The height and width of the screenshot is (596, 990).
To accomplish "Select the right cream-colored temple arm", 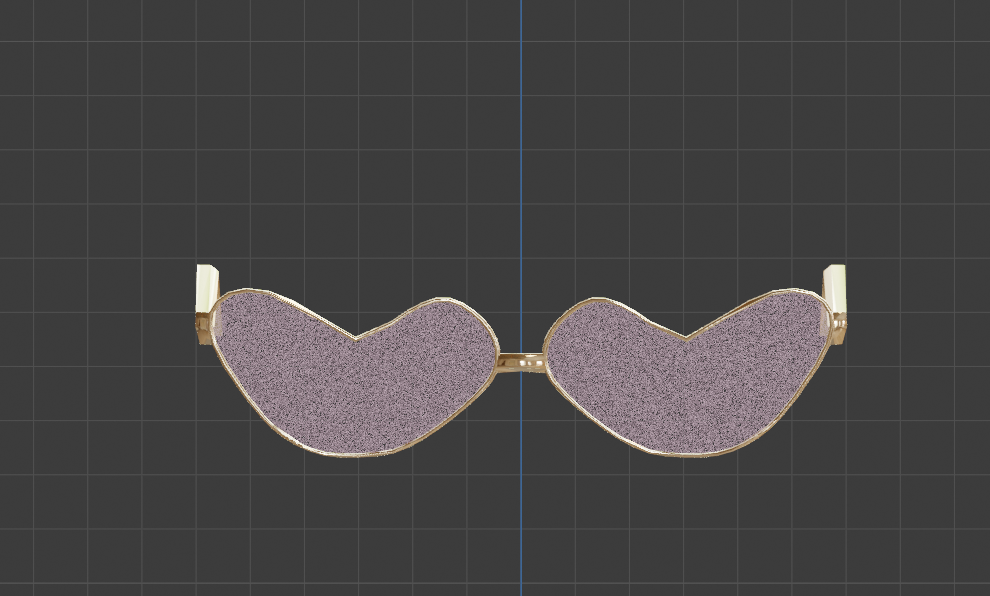I will [x=835, y=289].
